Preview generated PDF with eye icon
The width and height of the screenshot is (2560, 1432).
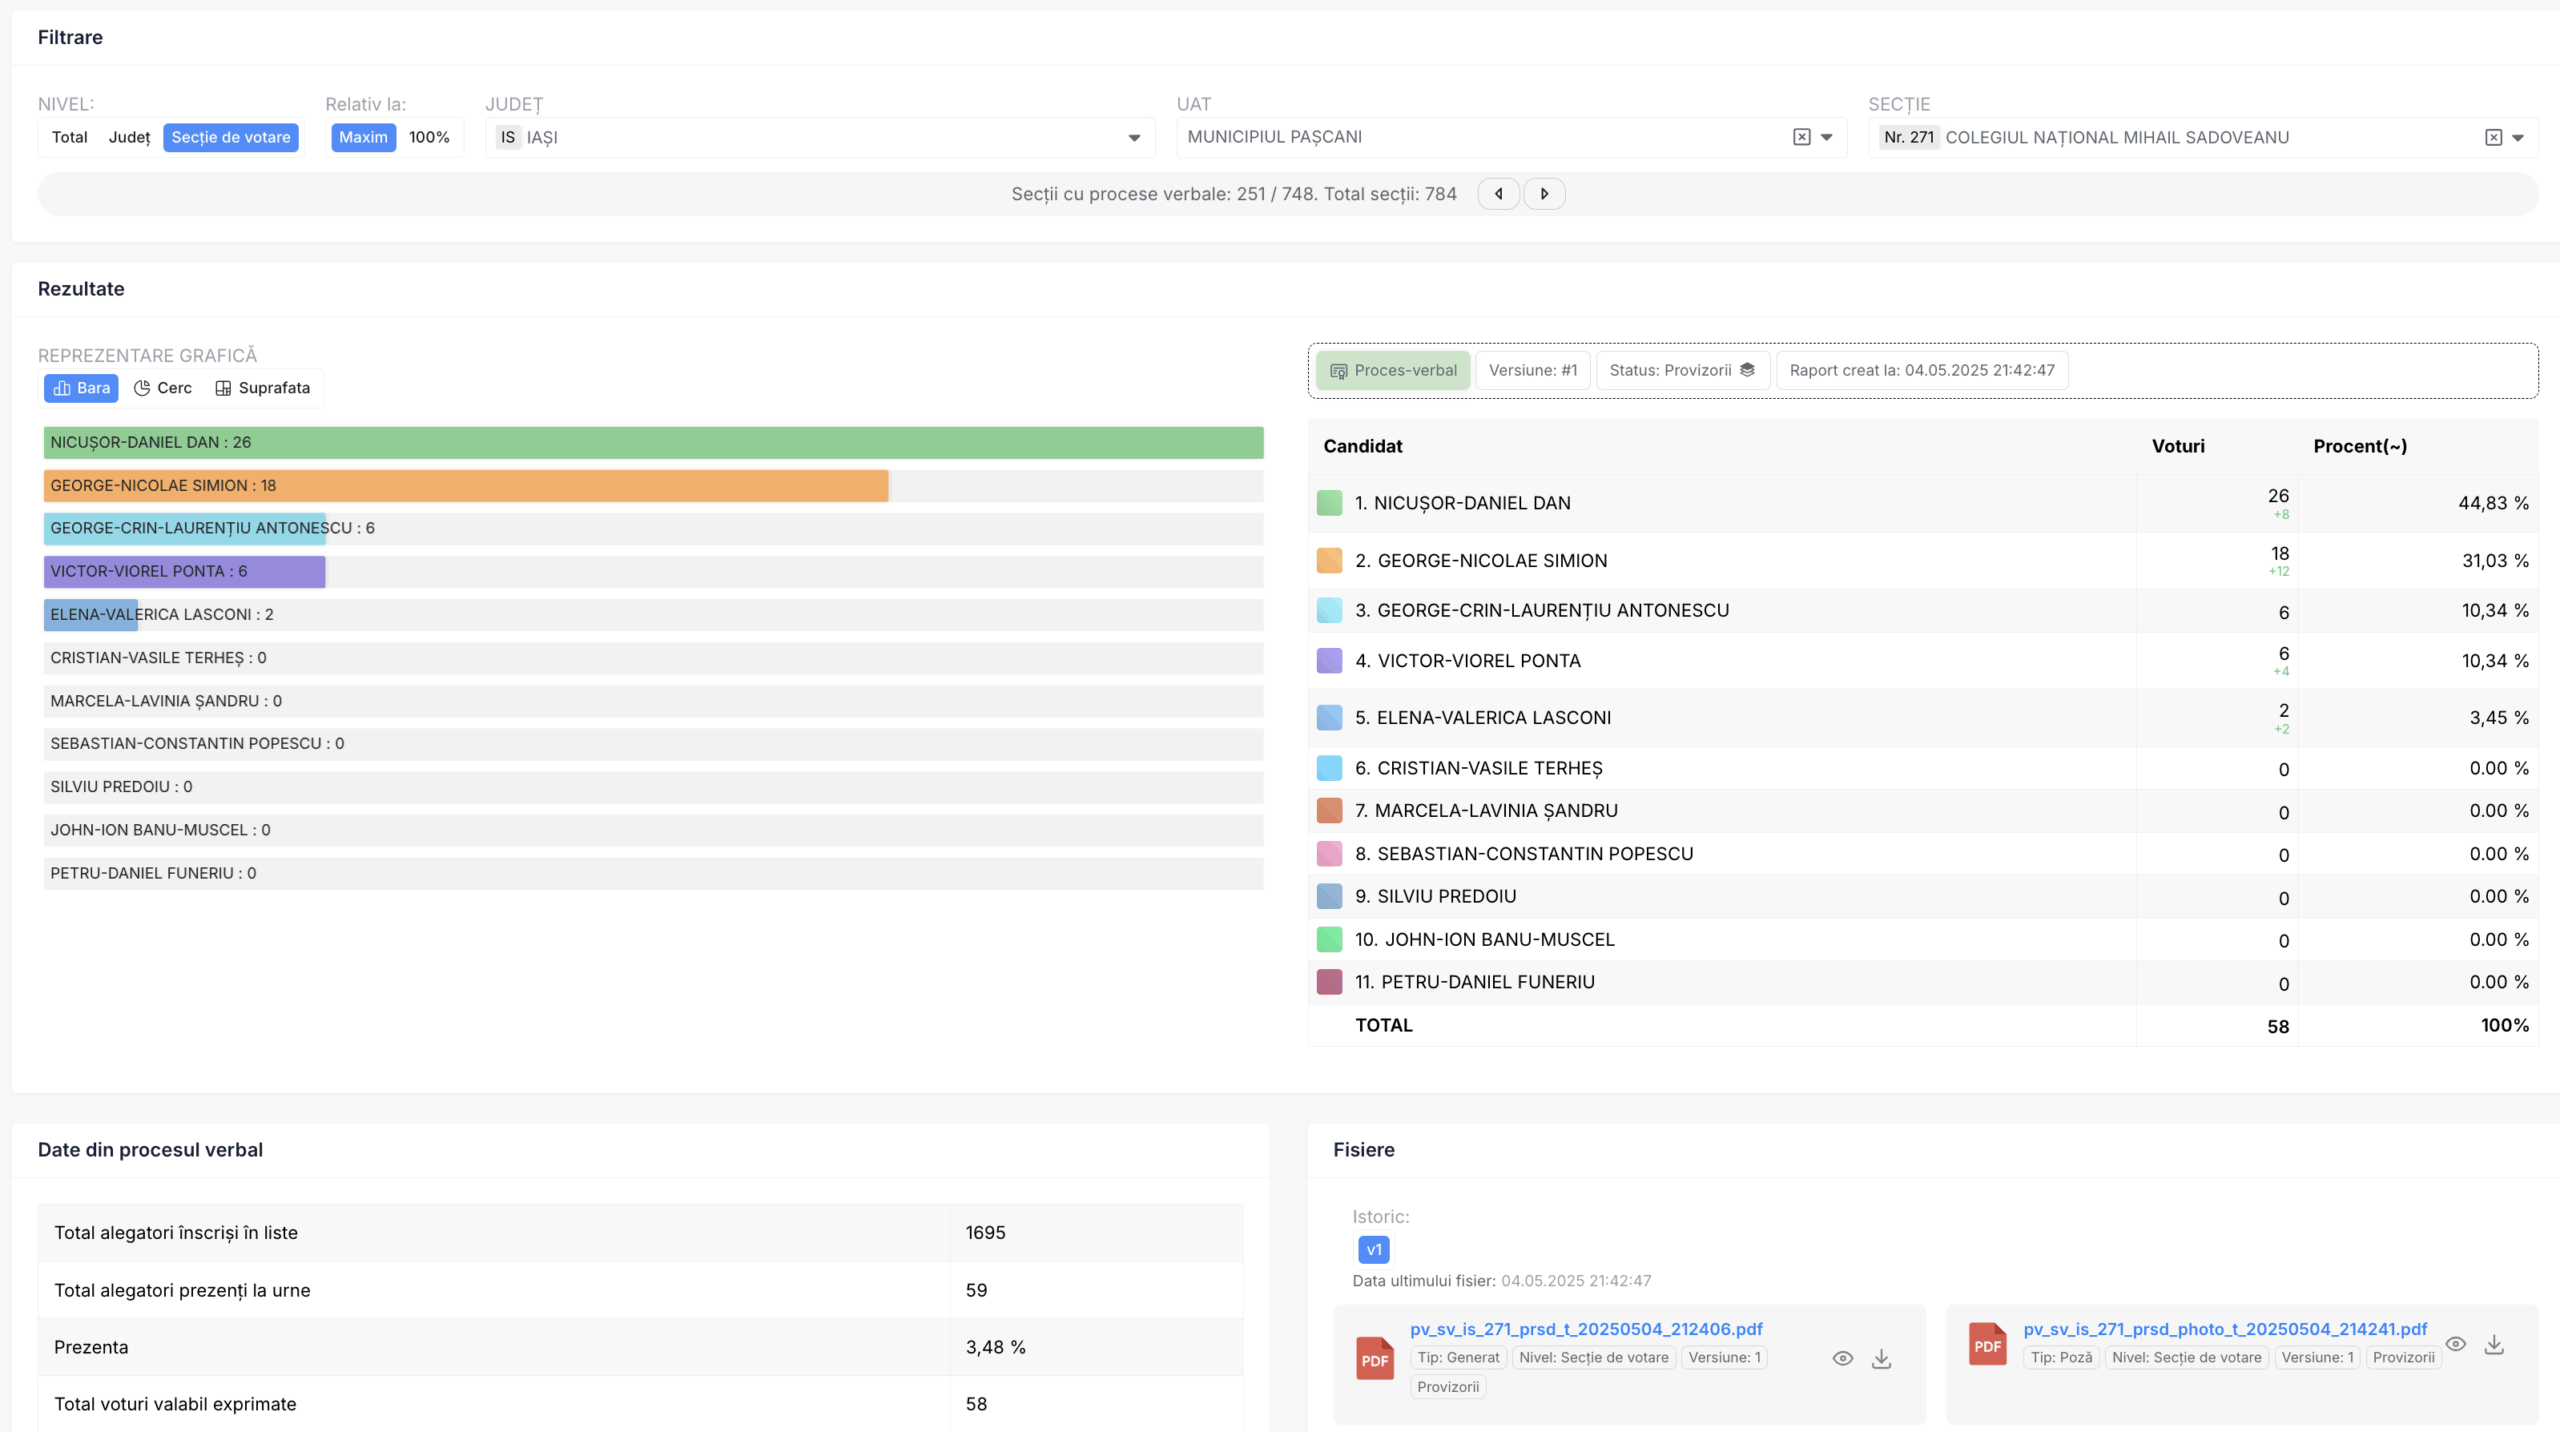pyautogui.click(x=1842, y=1358)
